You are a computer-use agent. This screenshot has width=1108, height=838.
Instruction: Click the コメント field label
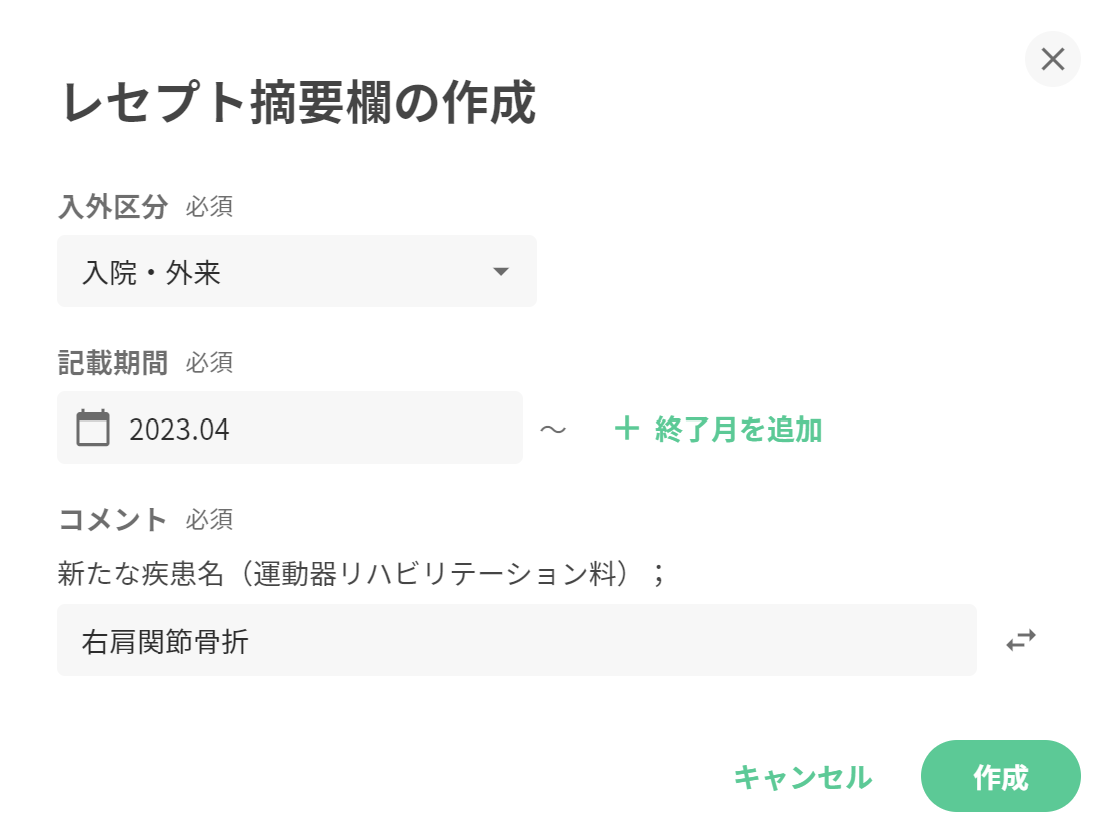(113, 519)
